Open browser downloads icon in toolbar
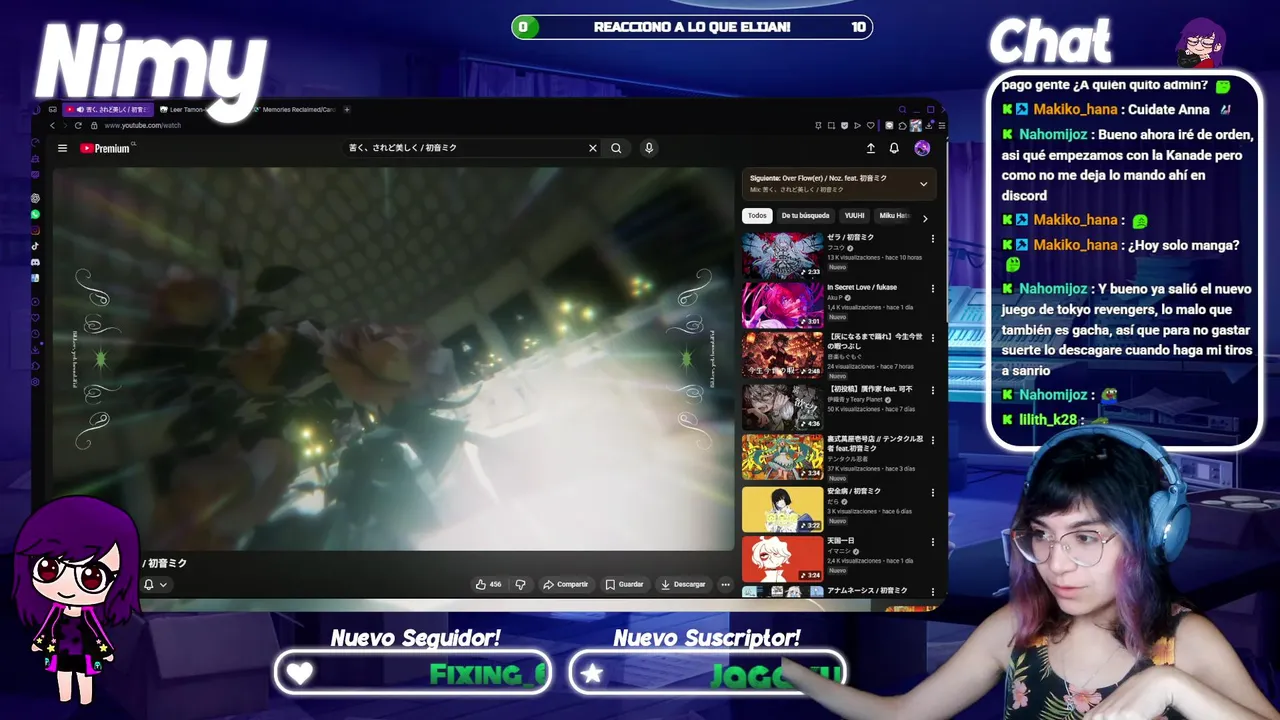The width and height of the screenshot is (1280, 720). tap(928, 125)
